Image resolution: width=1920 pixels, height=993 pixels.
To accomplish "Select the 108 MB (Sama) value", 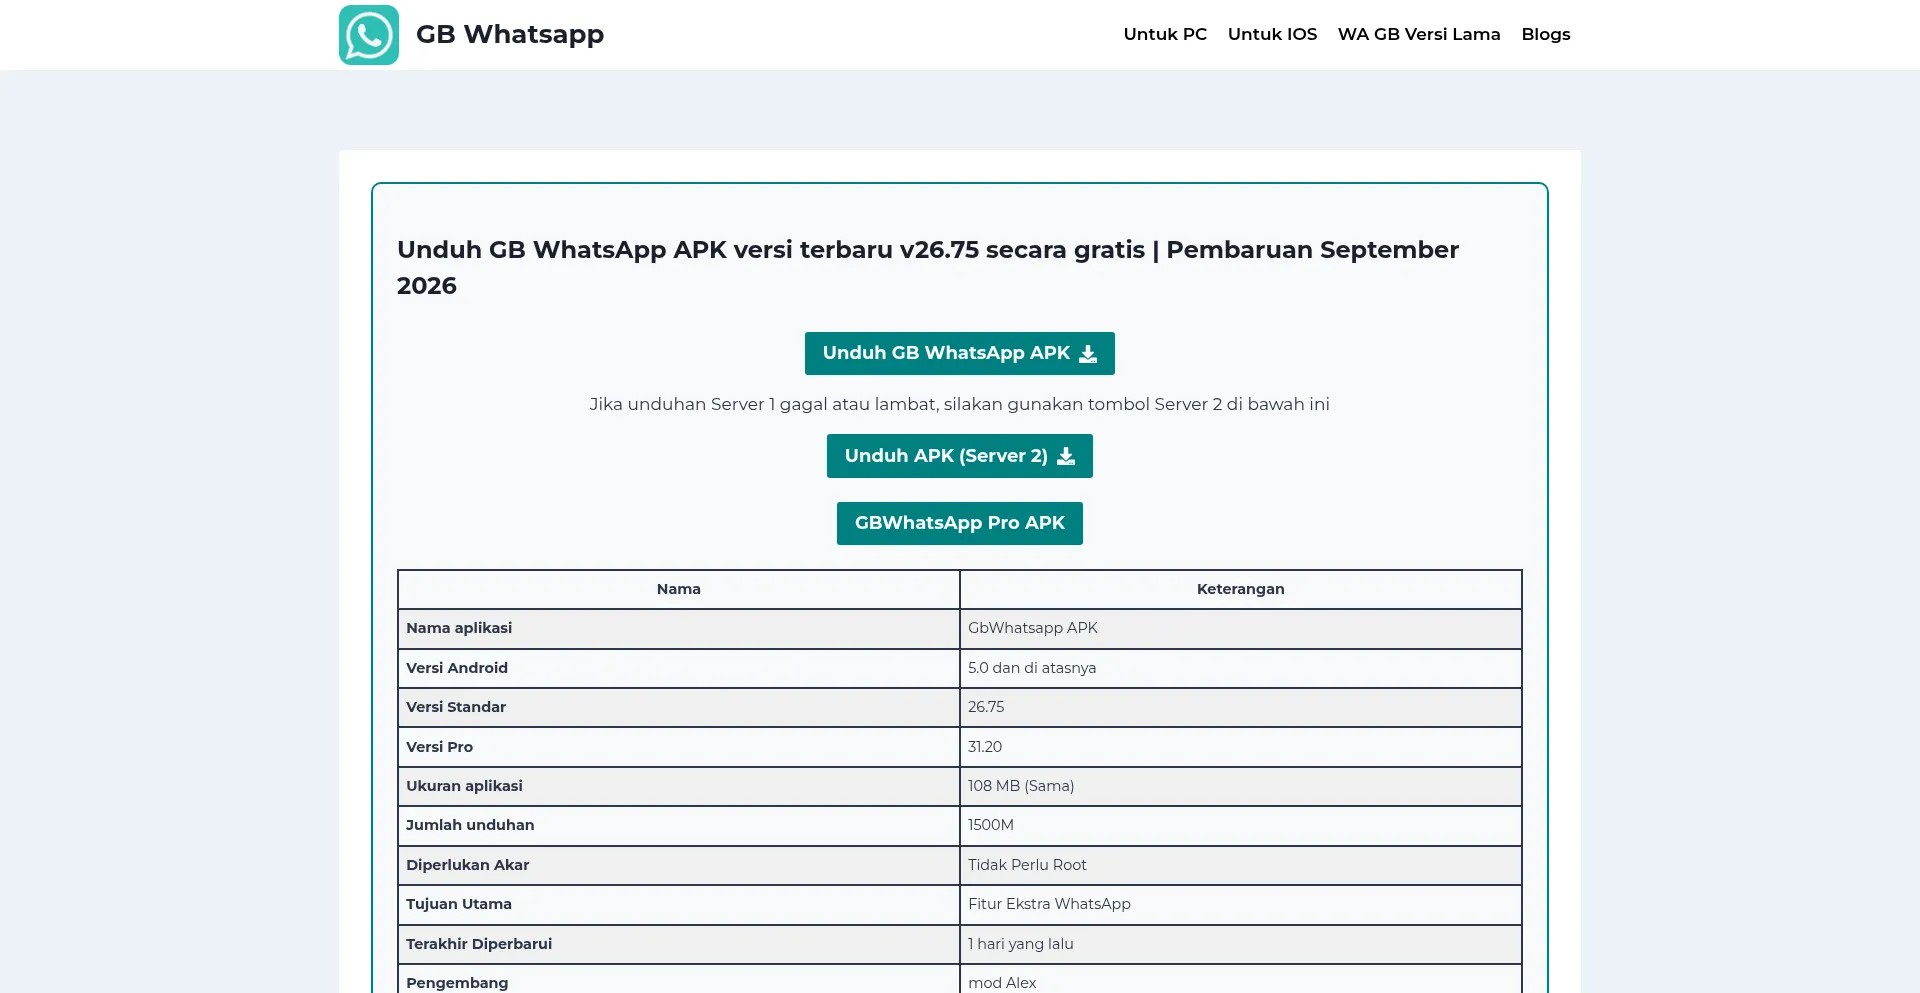I will pyautogui.click(x=1021, y=786).
